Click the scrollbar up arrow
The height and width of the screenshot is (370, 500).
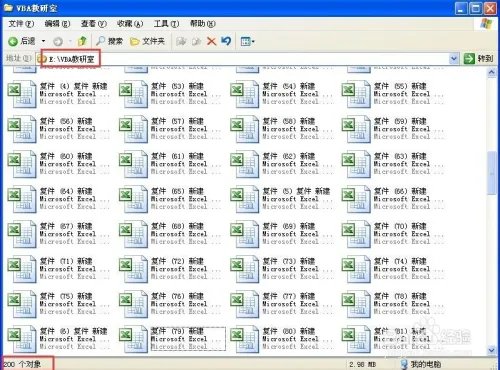point(492,72)
